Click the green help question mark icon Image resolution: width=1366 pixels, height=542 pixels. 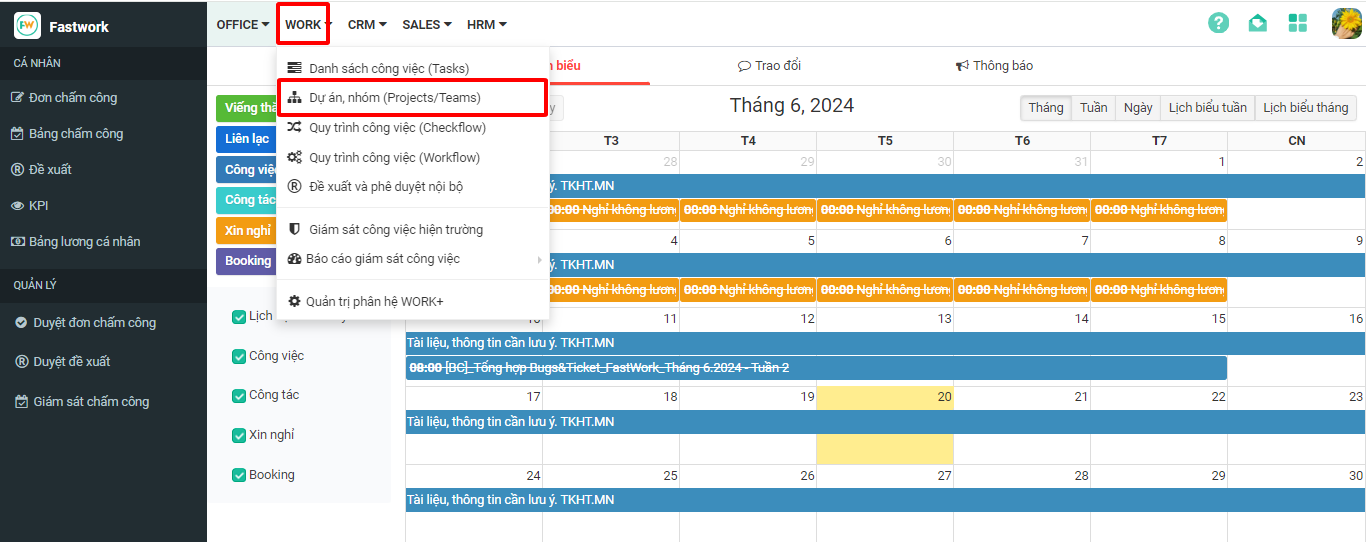(x=1218, y=23)
